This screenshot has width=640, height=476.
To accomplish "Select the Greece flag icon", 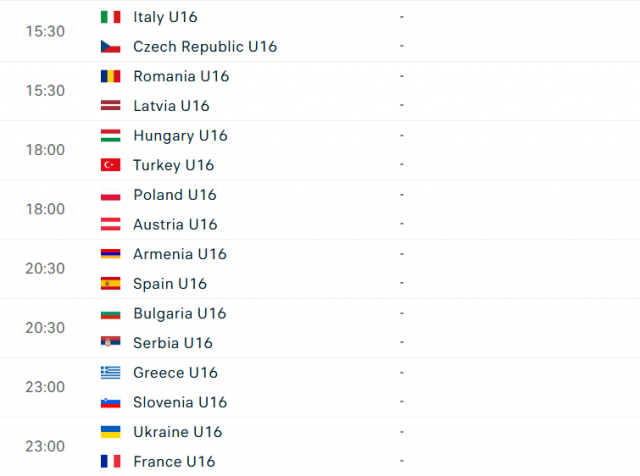I will pyautogui.click(x=111, y=372).
